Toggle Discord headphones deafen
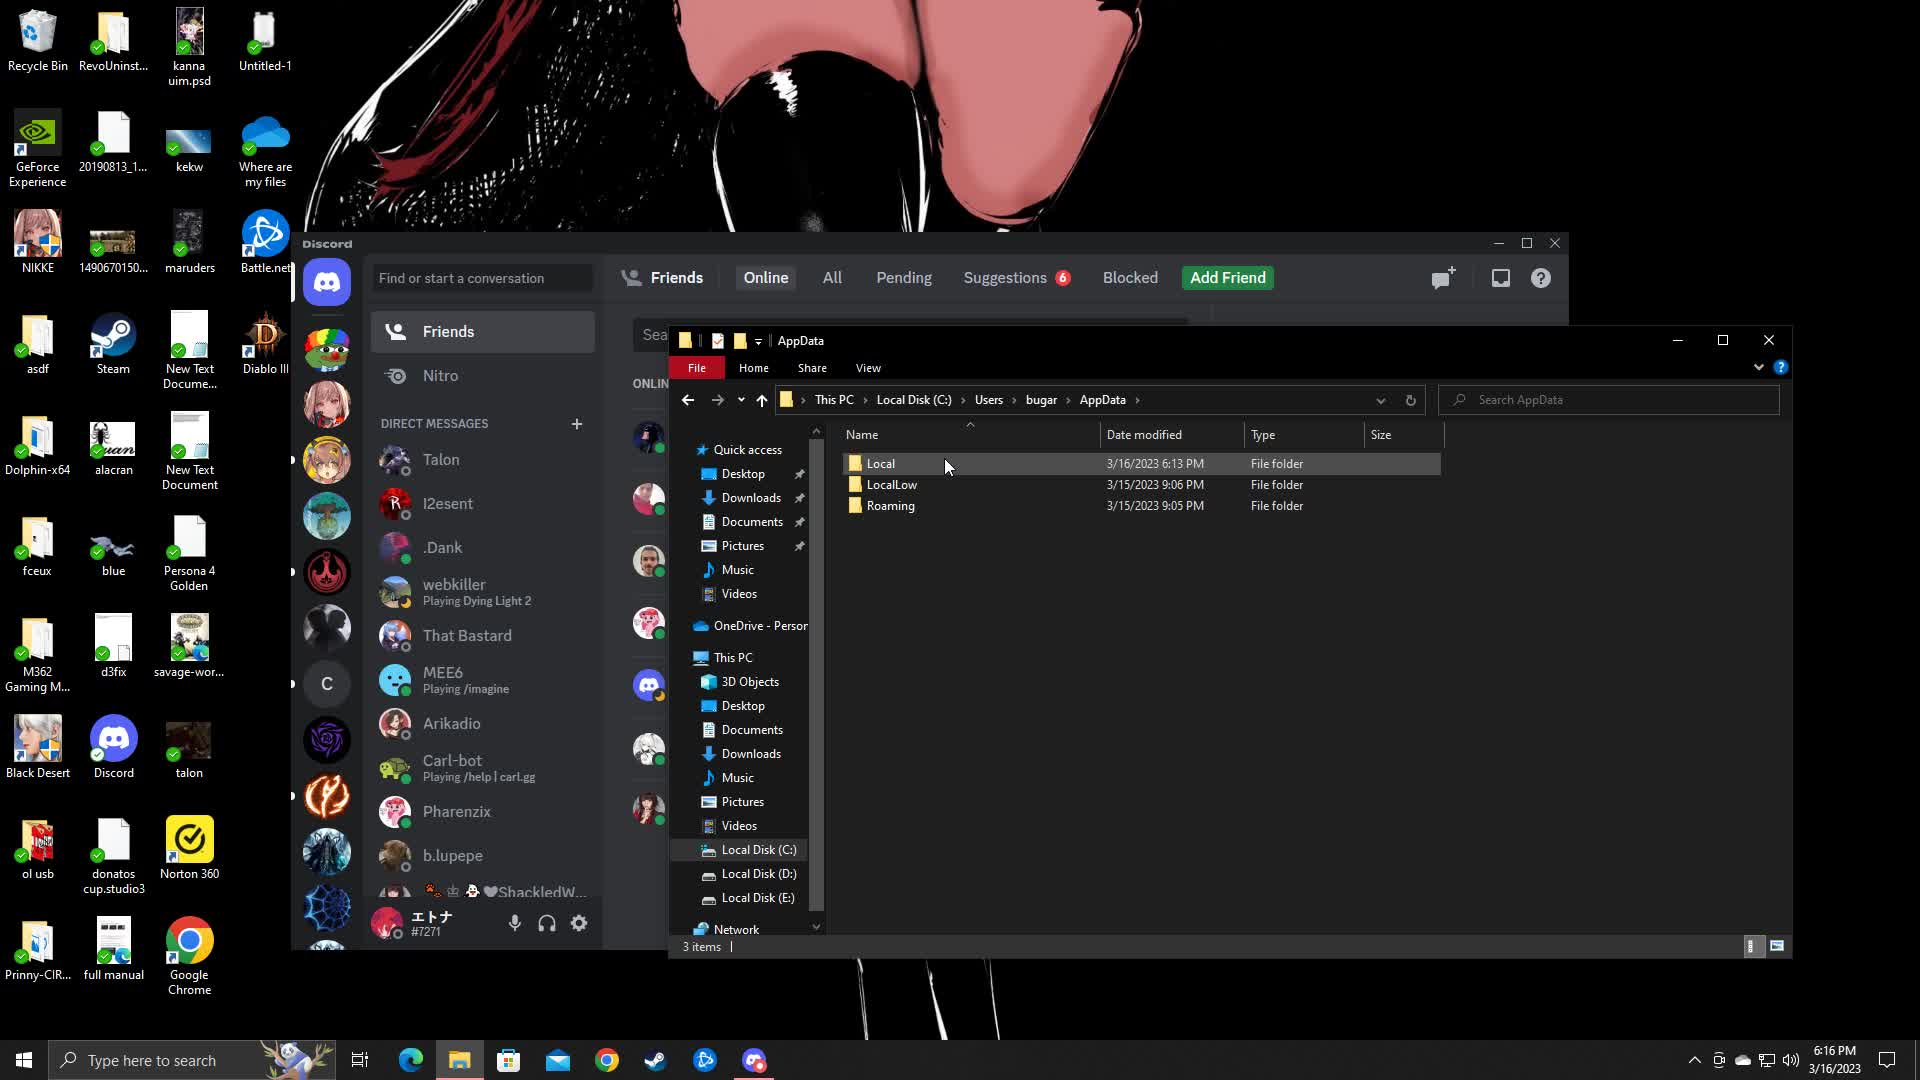 coord(547,924)
